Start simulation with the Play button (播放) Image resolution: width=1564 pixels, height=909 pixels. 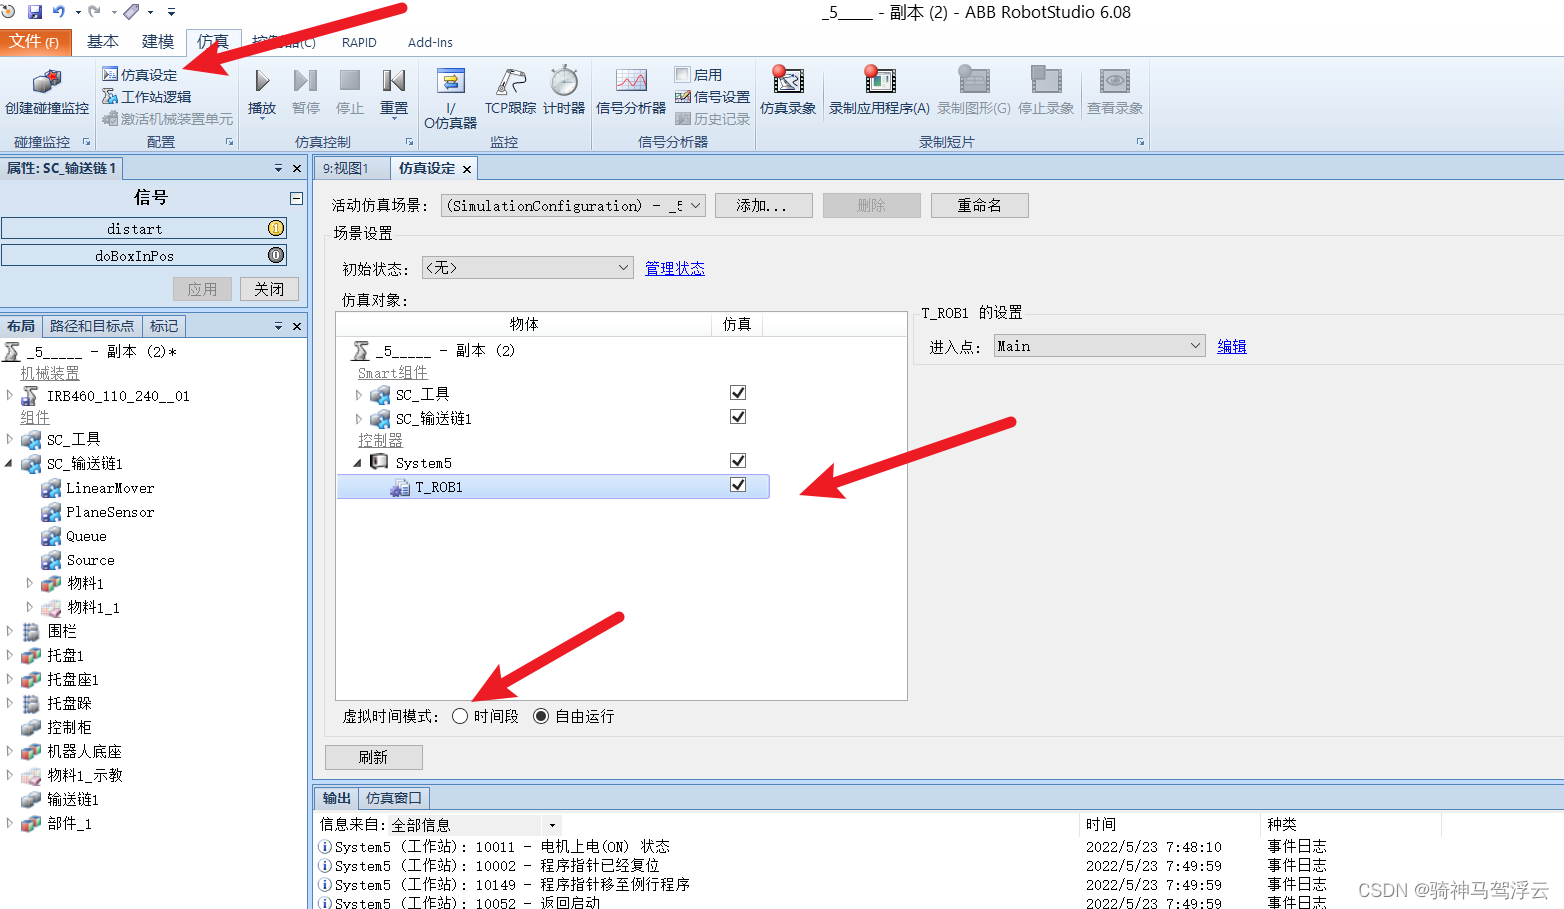click(x=262, y=92)
